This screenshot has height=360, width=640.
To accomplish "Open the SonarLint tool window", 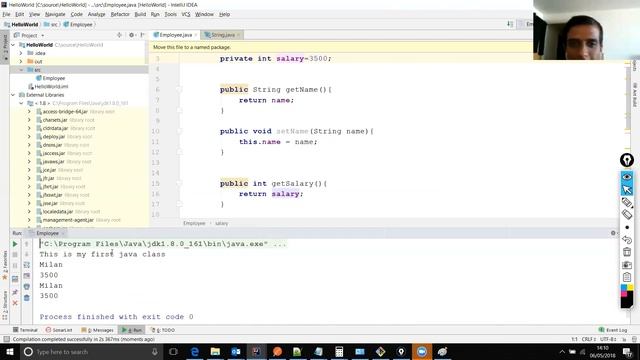I will click(59, 330).
